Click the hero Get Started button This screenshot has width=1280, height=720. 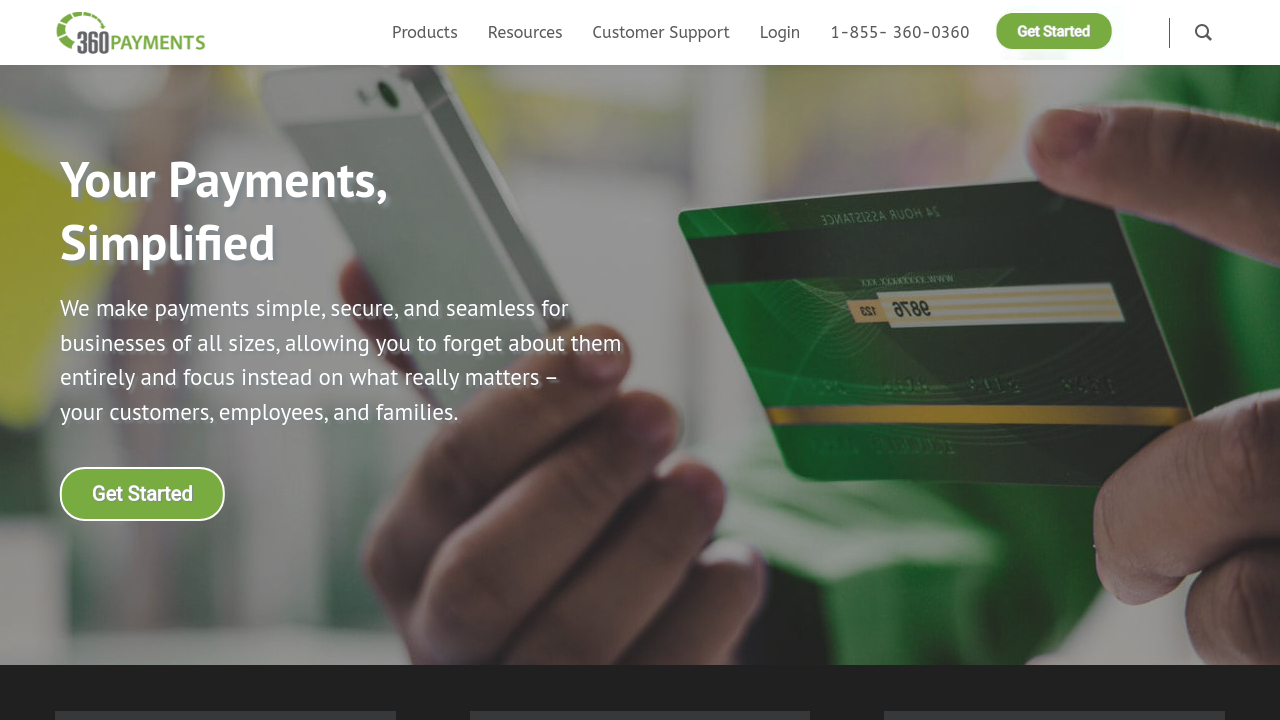[142, 494]
